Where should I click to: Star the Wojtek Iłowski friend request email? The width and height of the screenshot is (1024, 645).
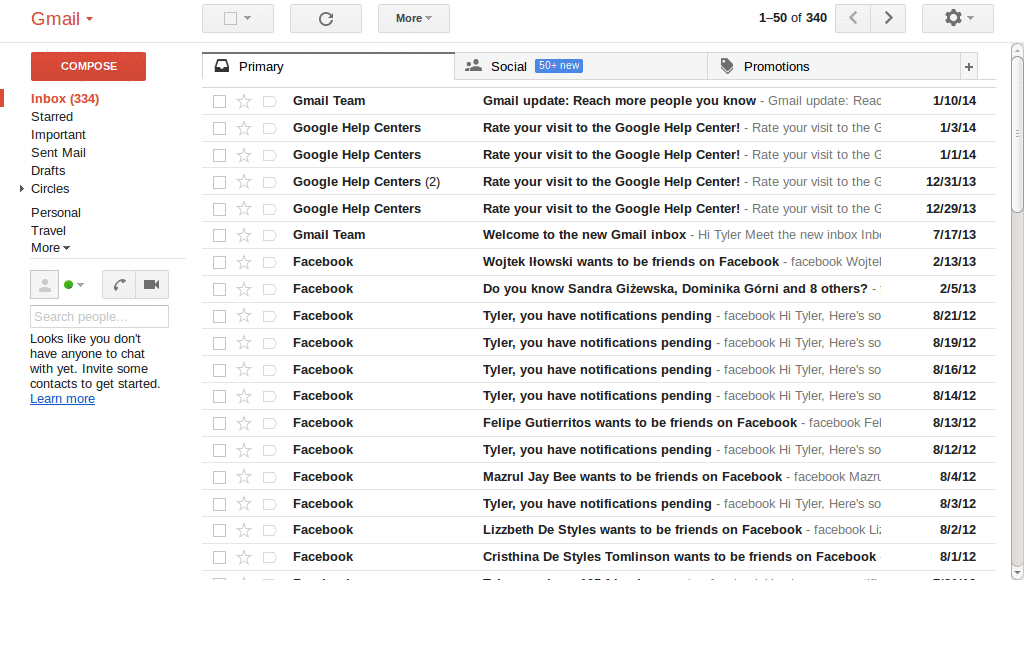[x=244, y=262]
